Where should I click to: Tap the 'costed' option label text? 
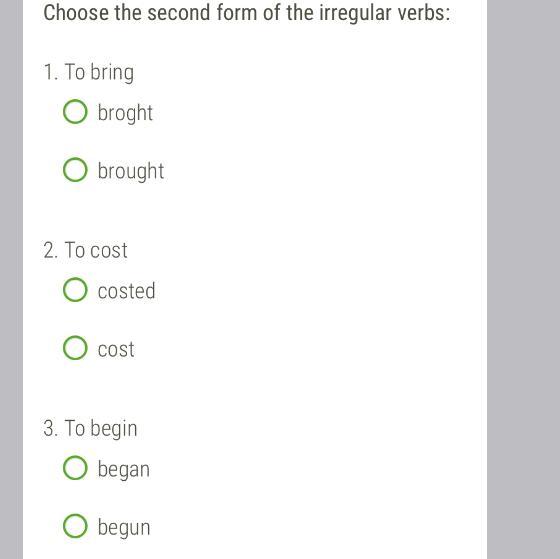[x=126, y=291]
